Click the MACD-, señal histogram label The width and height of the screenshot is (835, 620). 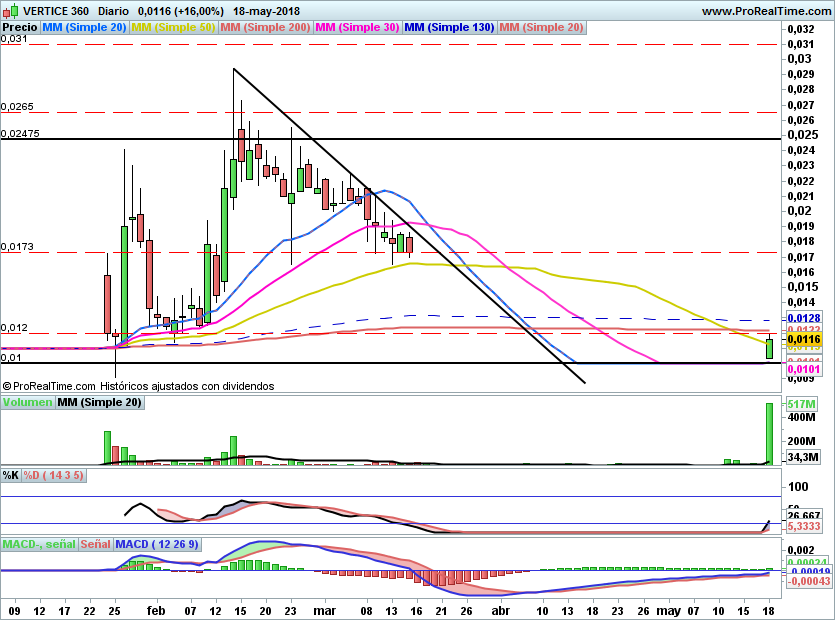click(39, 544)
